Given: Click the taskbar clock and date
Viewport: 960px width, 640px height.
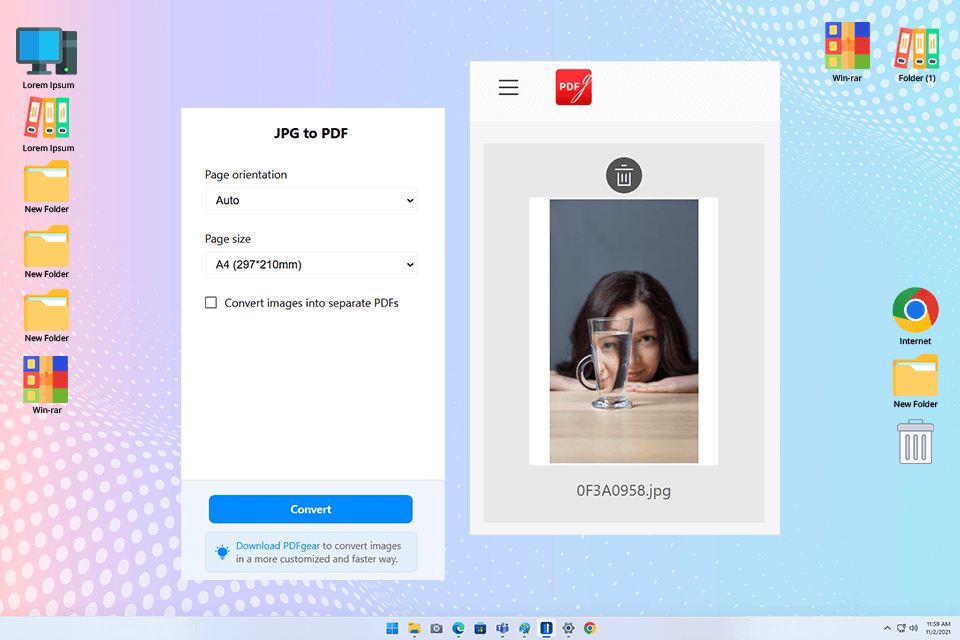Looking at the screenshot, I should coord(939,628).
